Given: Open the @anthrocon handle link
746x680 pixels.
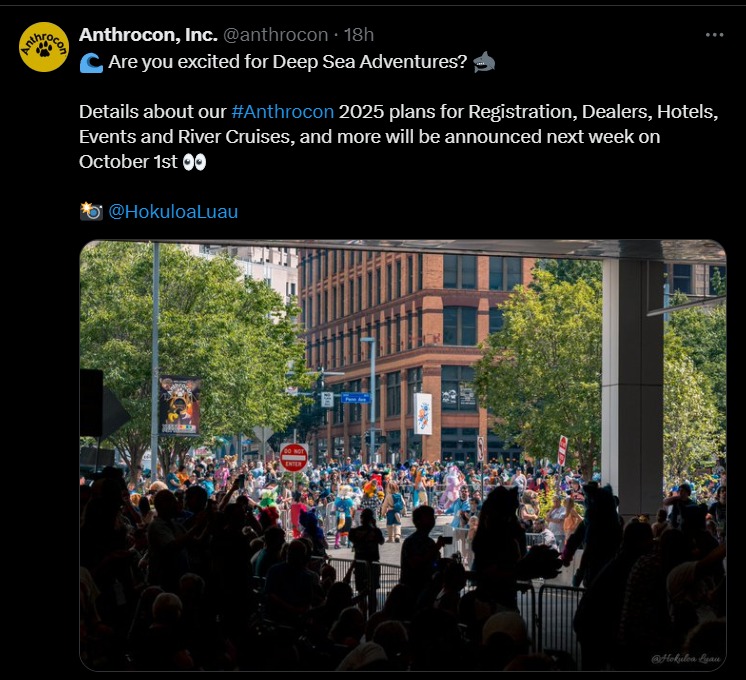Looking at the screenshot, I should [x=275, y=35].
